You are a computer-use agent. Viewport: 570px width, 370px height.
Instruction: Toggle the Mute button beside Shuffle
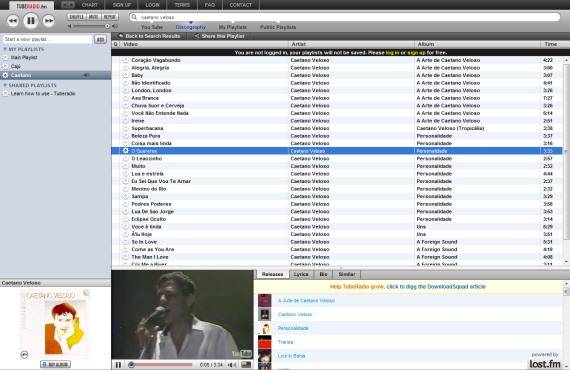pyautogui.click(x=93, y=17)
